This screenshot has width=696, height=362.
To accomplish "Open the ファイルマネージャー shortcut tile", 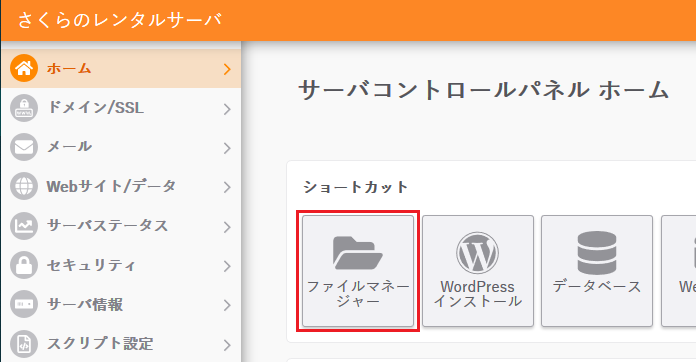I will pos(358,271).
